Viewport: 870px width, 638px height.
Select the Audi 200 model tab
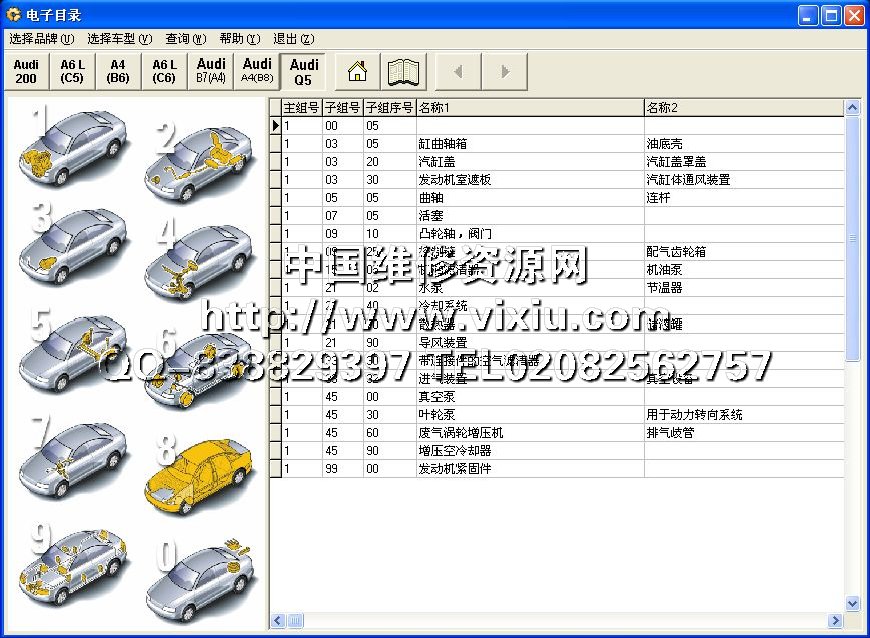pyautogui.click(x=26, y=71)
